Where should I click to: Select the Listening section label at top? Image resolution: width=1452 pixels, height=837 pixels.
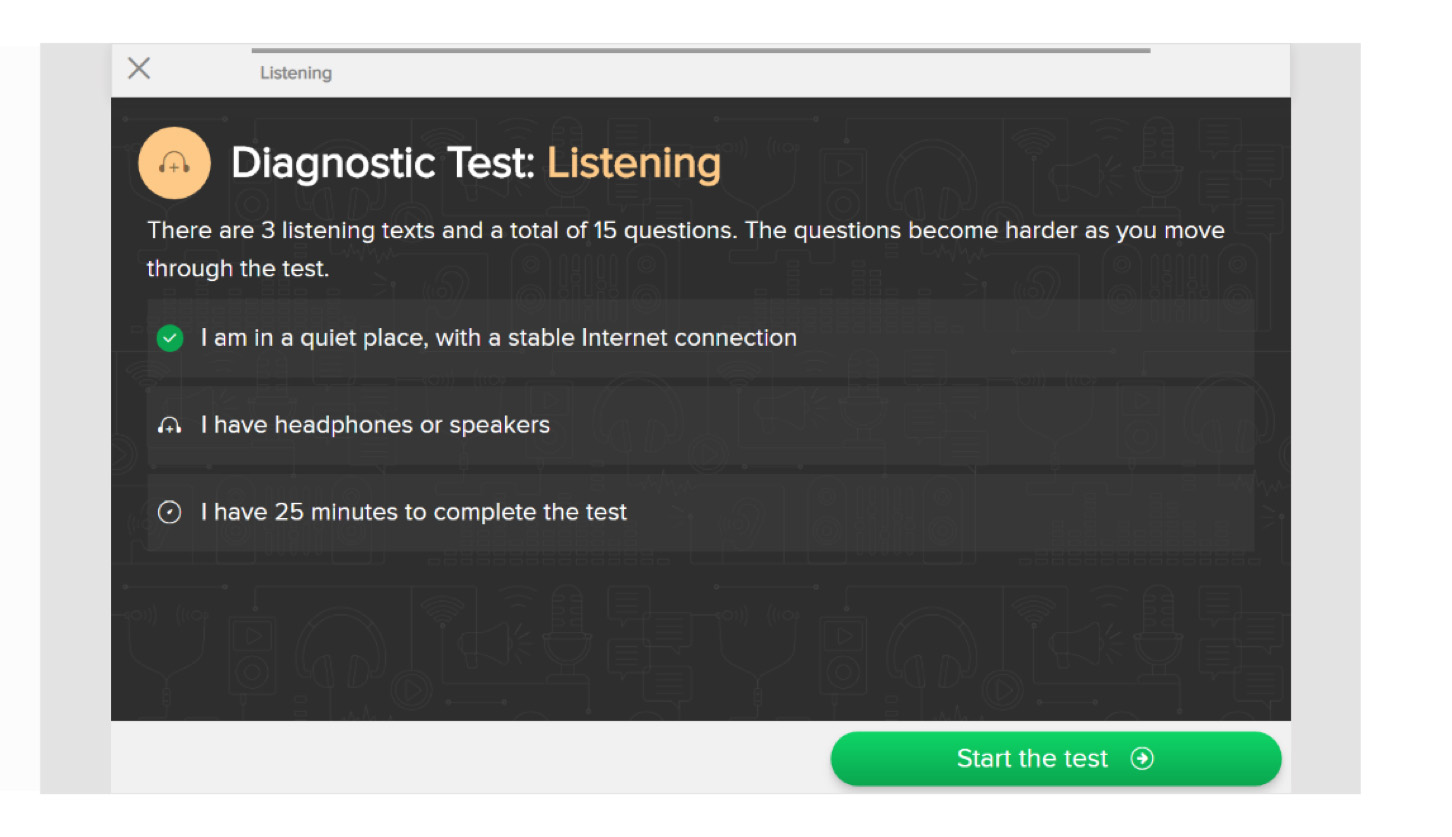[x=296, y=73]
